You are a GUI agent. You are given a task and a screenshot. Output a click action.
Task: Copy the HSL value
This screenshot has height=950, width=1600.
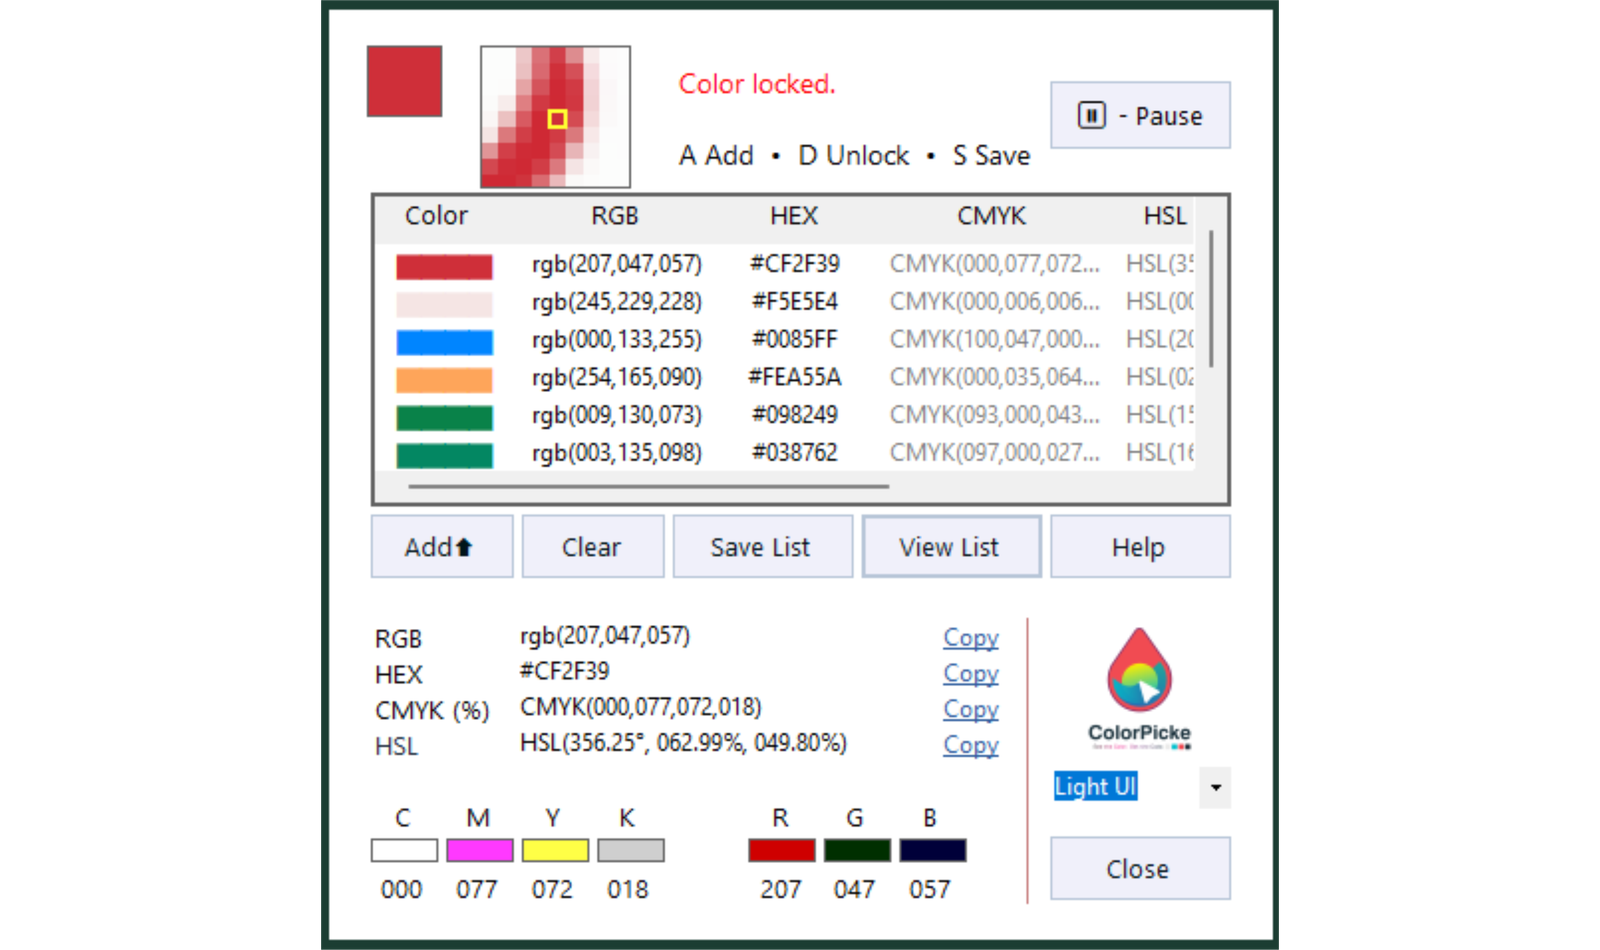(971, 745)
